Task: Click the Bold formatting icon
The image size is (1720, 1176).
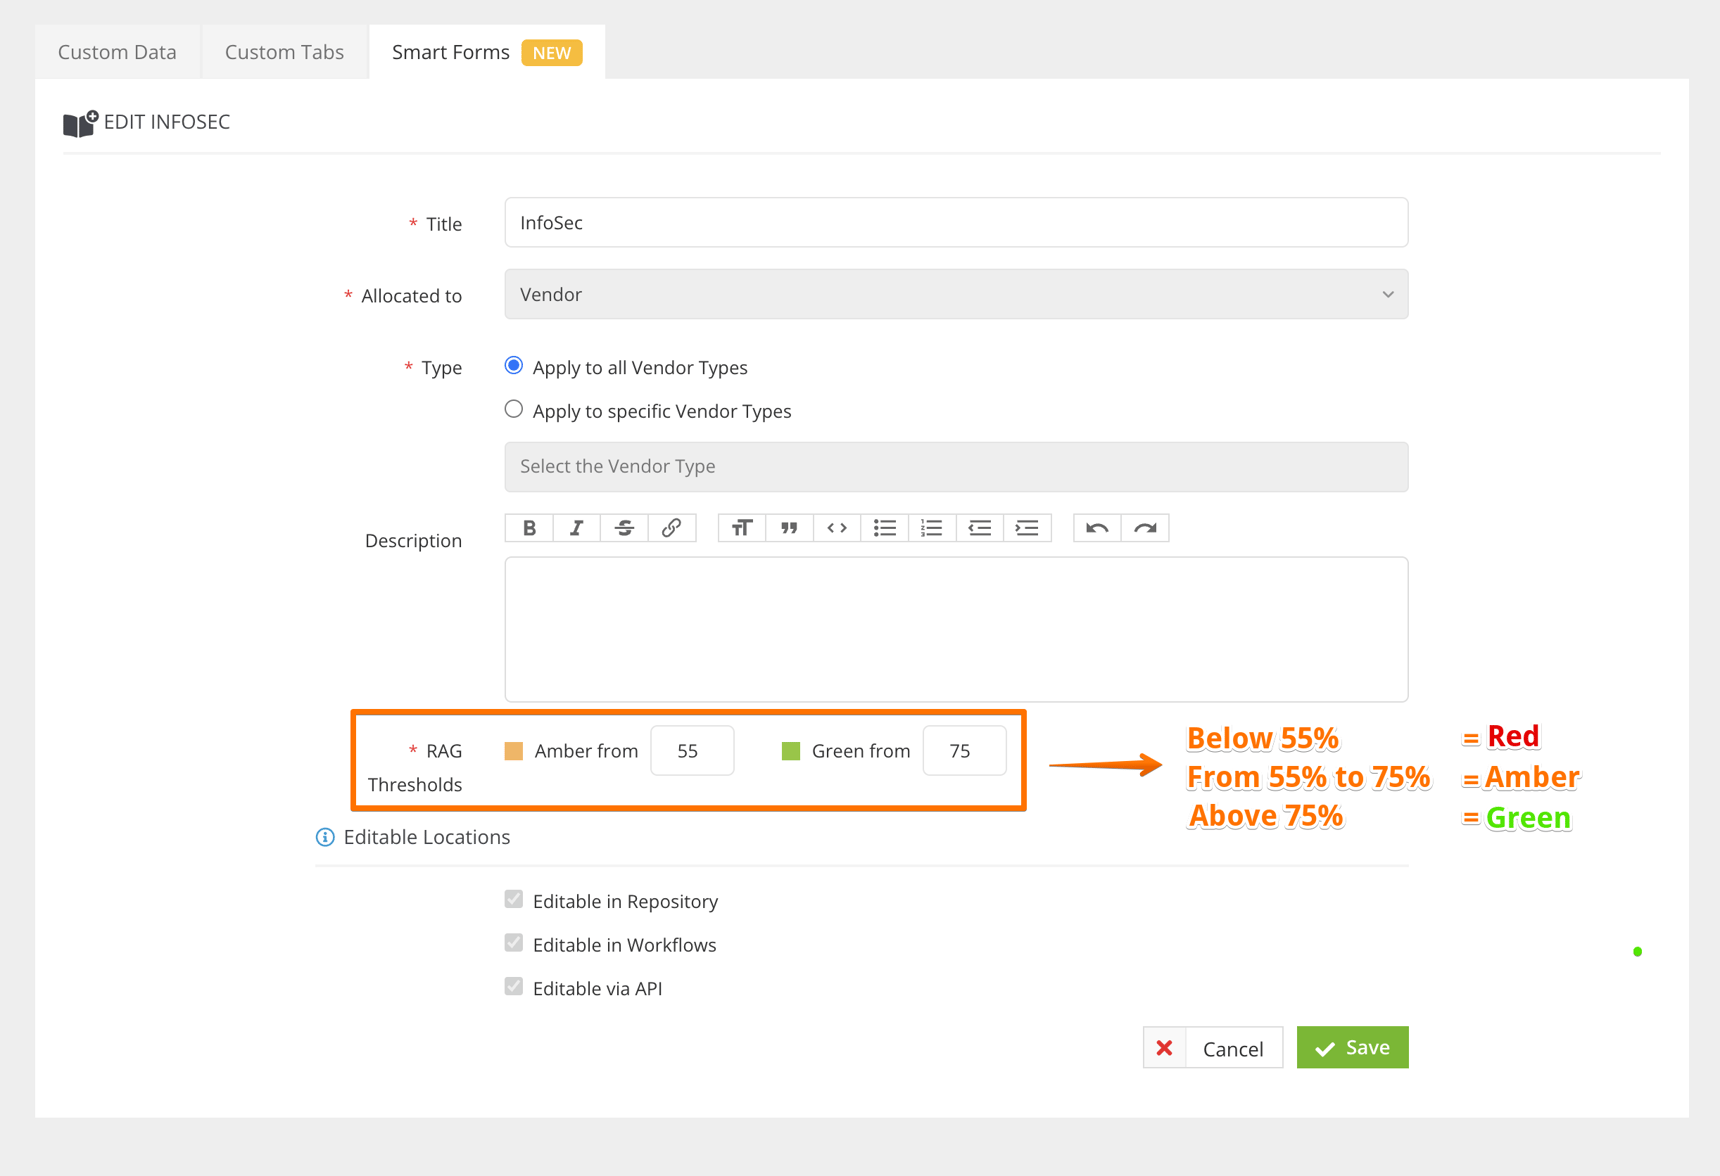Action: pyautogui.click(x=529, y=528)
